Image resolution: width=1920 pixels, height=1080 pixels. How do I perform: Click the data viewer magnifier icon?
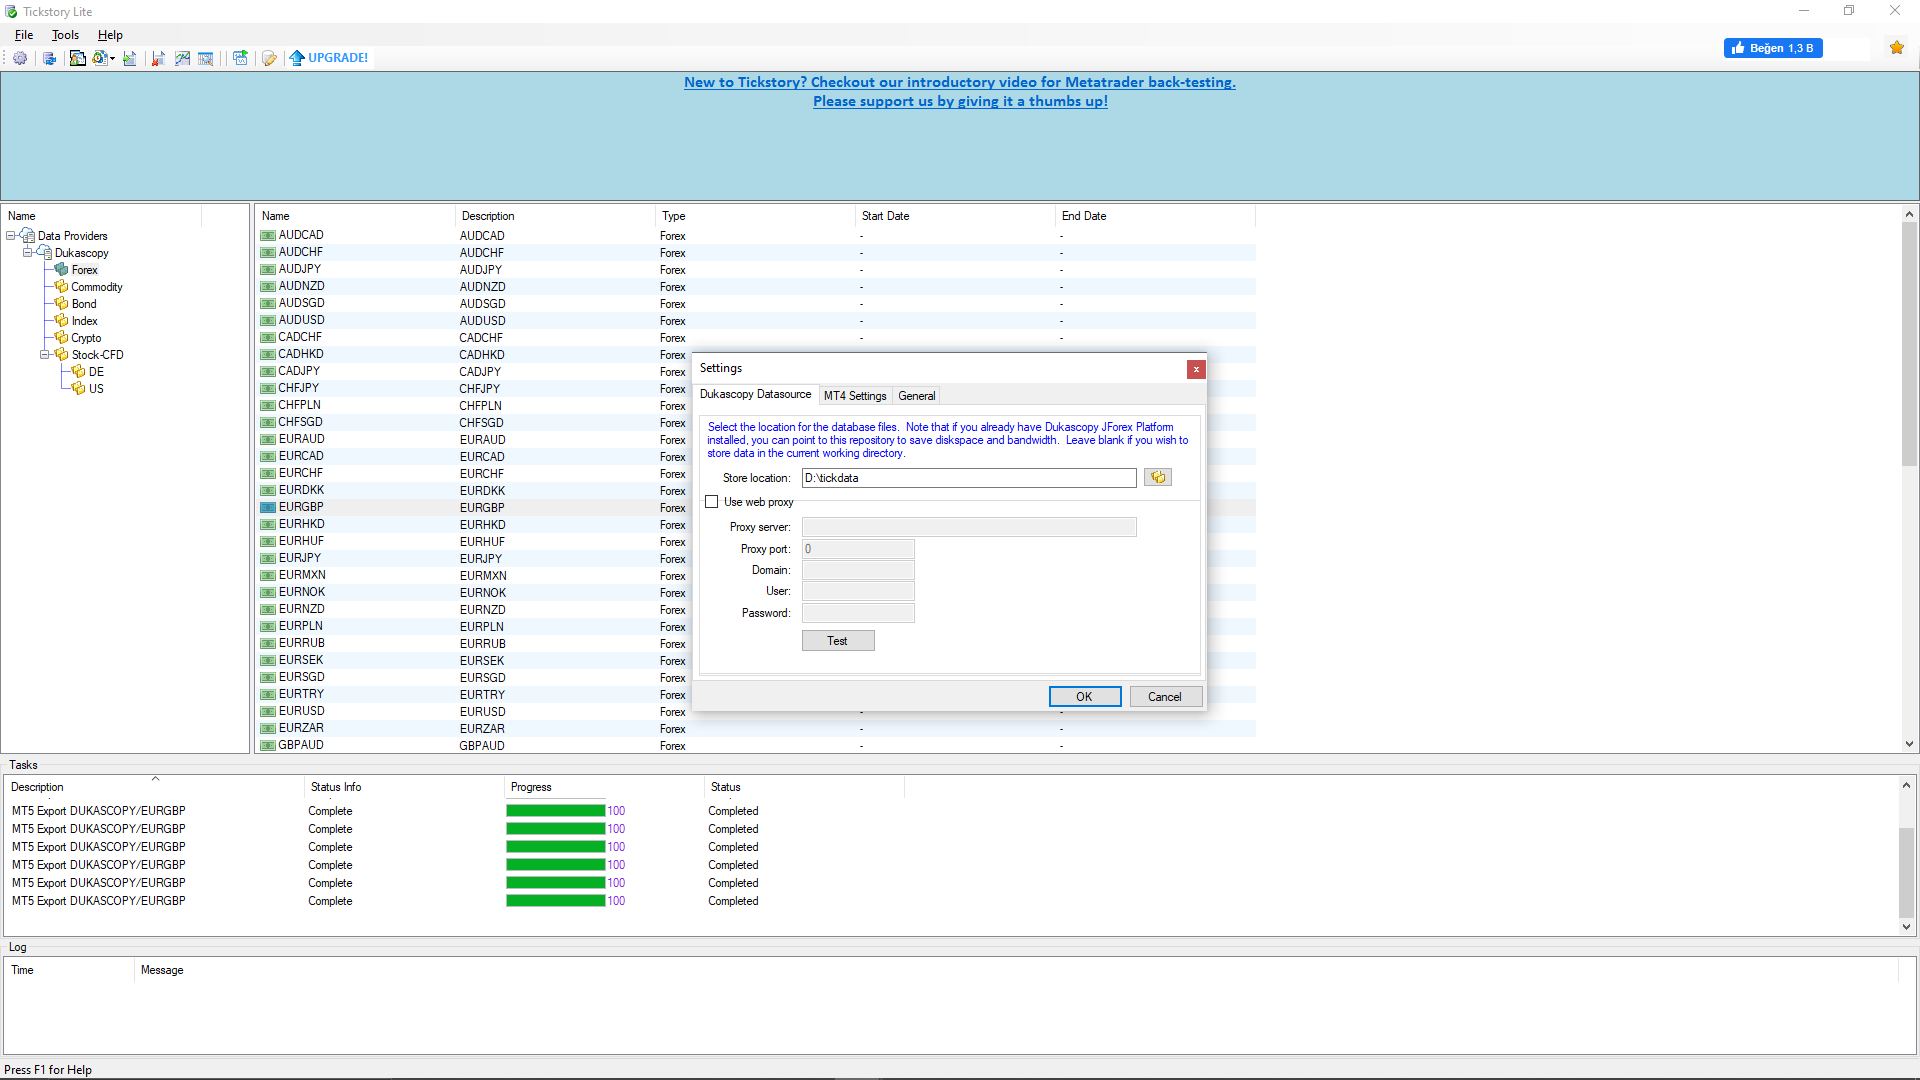206,58
